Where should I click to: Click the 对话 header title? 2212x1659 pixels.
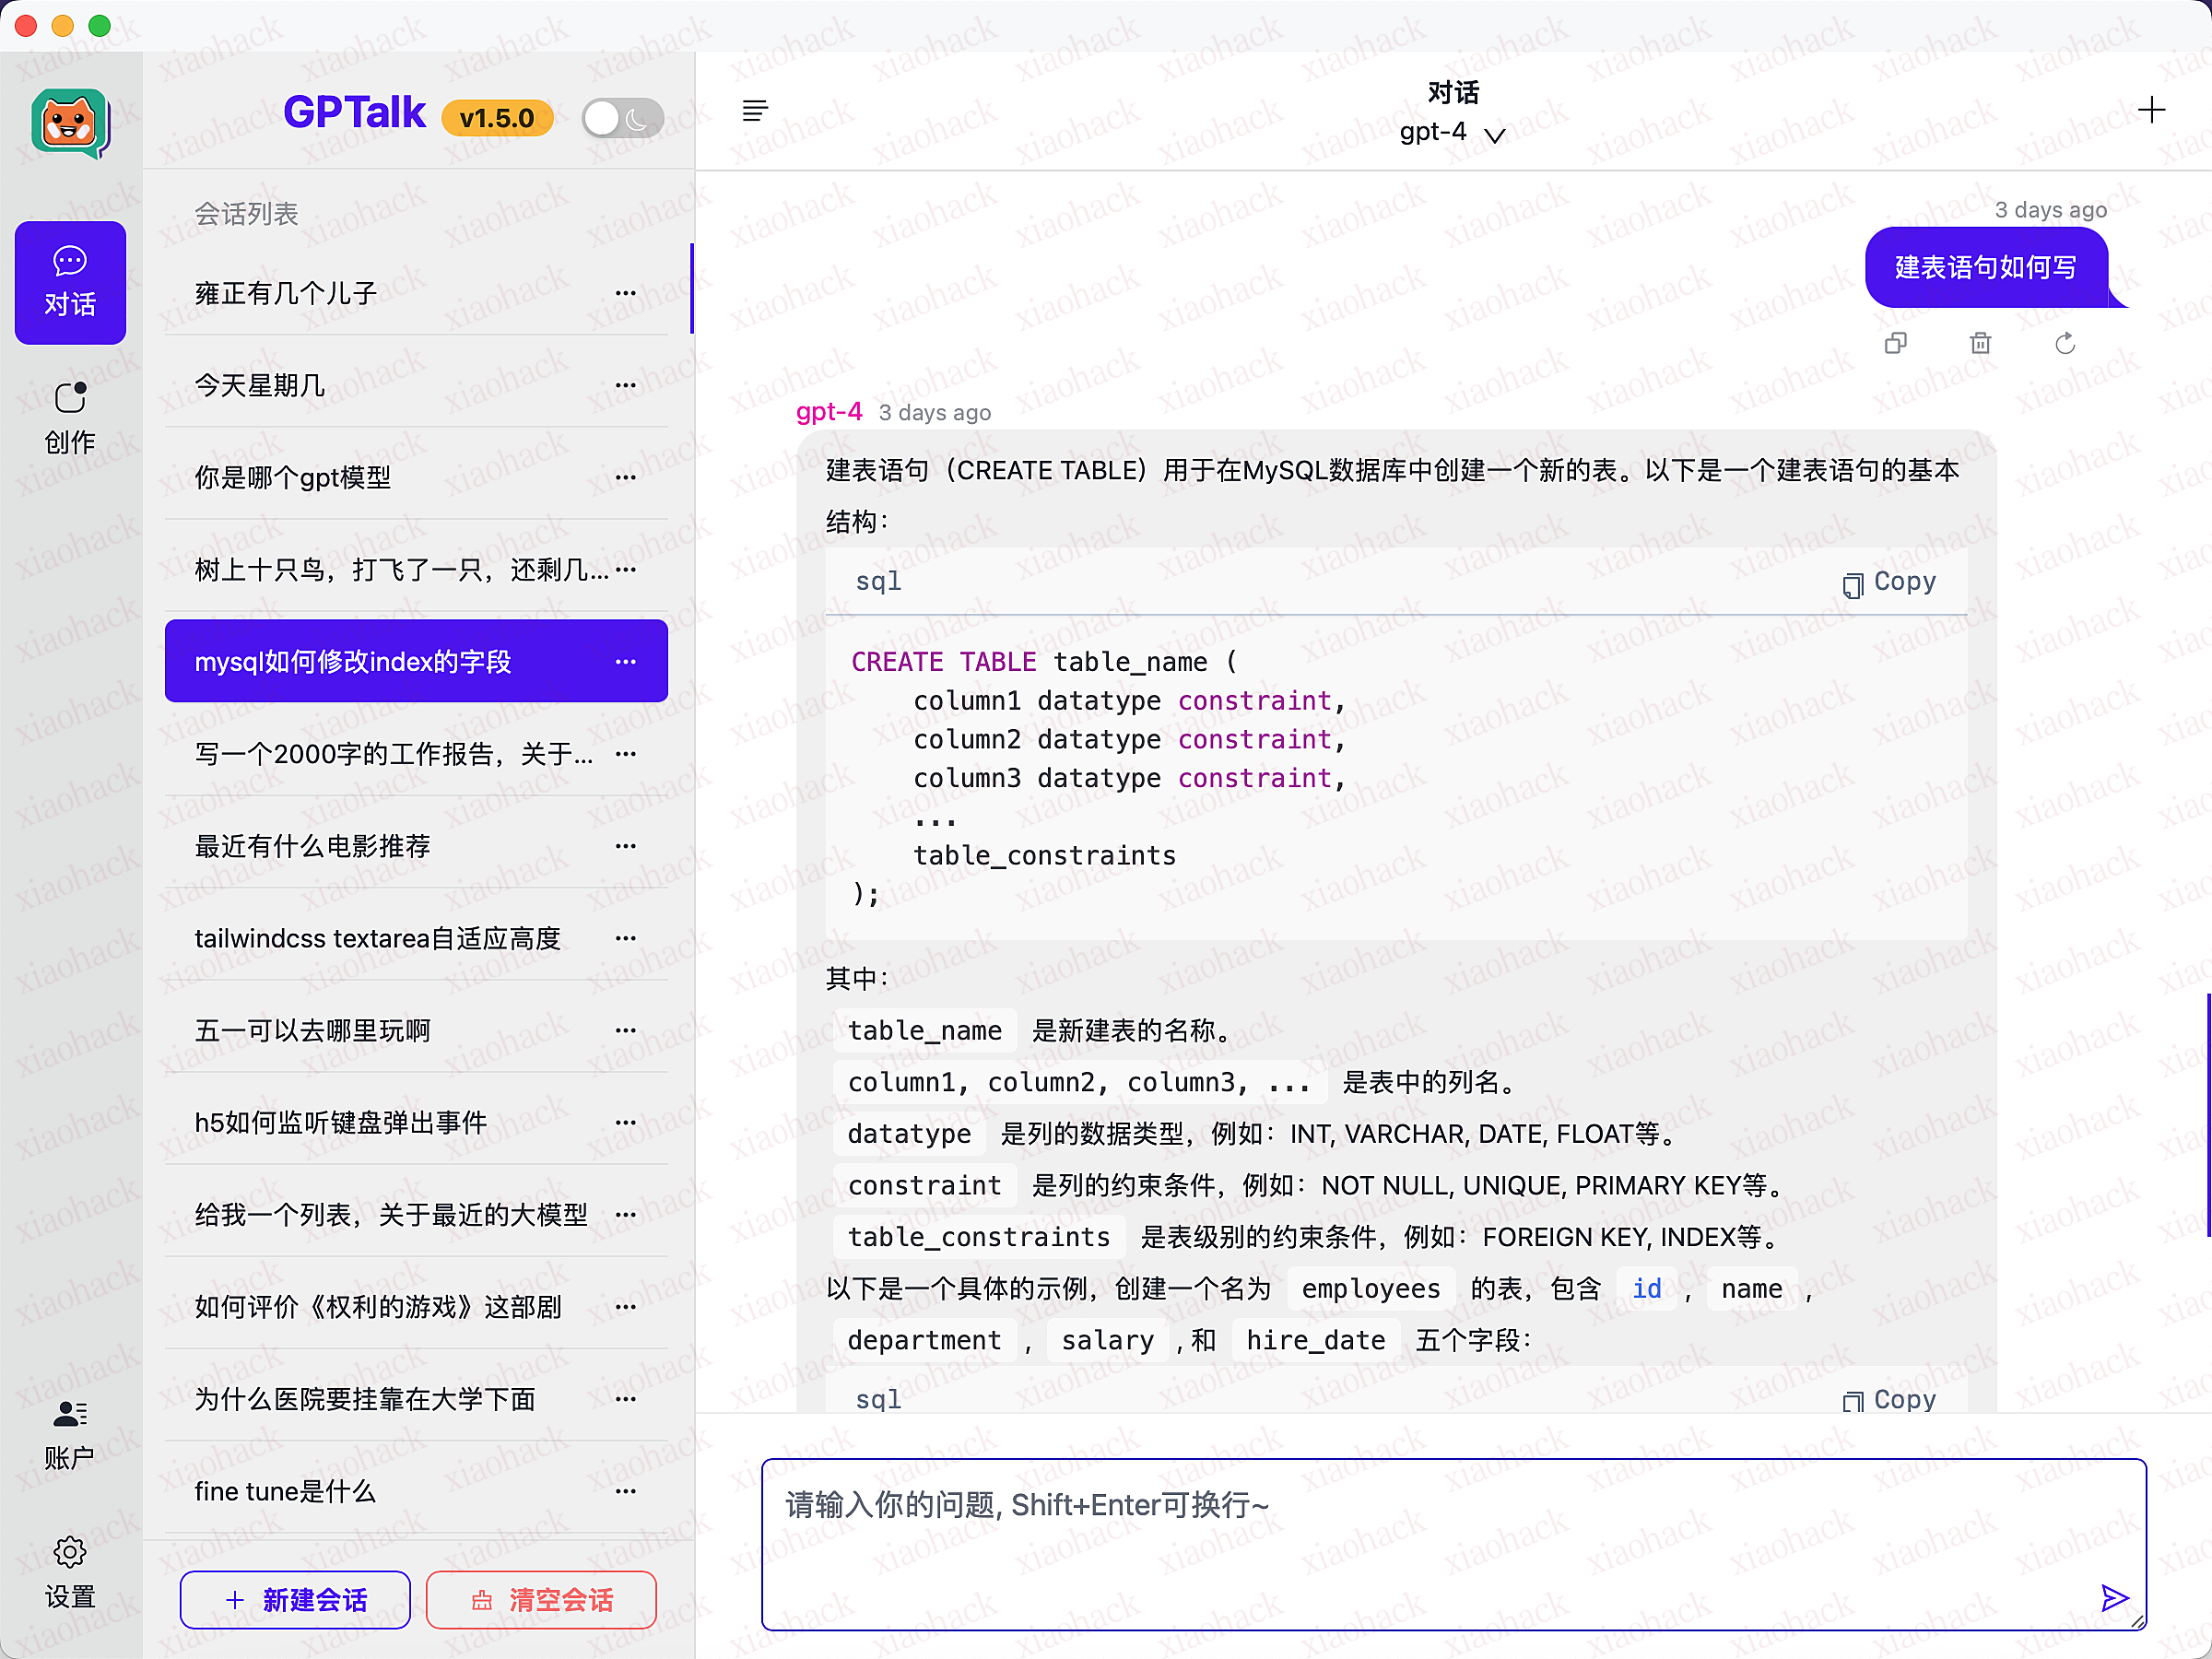tap(1453, 92)
